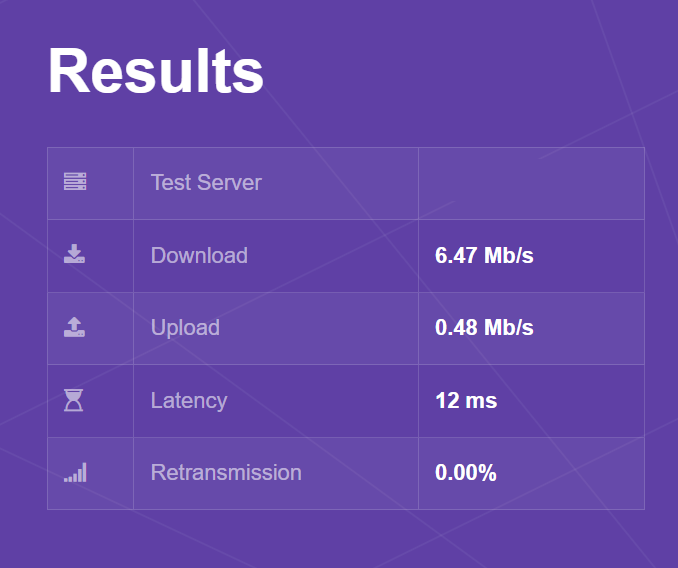Click the empty Test Server value cell
This screenshot has width=678, height=568.
click(x=531, y=183)
